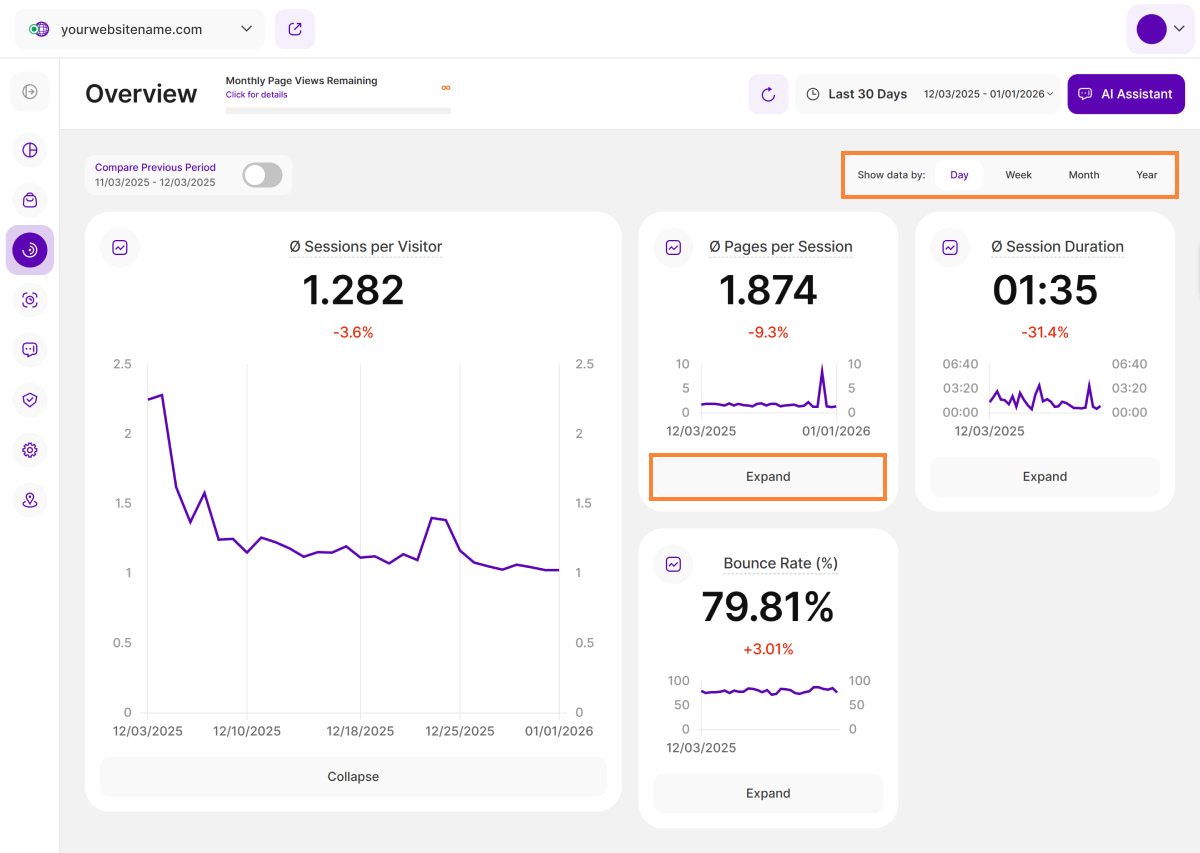Viewport: 1200px width, 853px height.
Task: Open the settings gear in sidebar
Action: (x=30, y=450)
